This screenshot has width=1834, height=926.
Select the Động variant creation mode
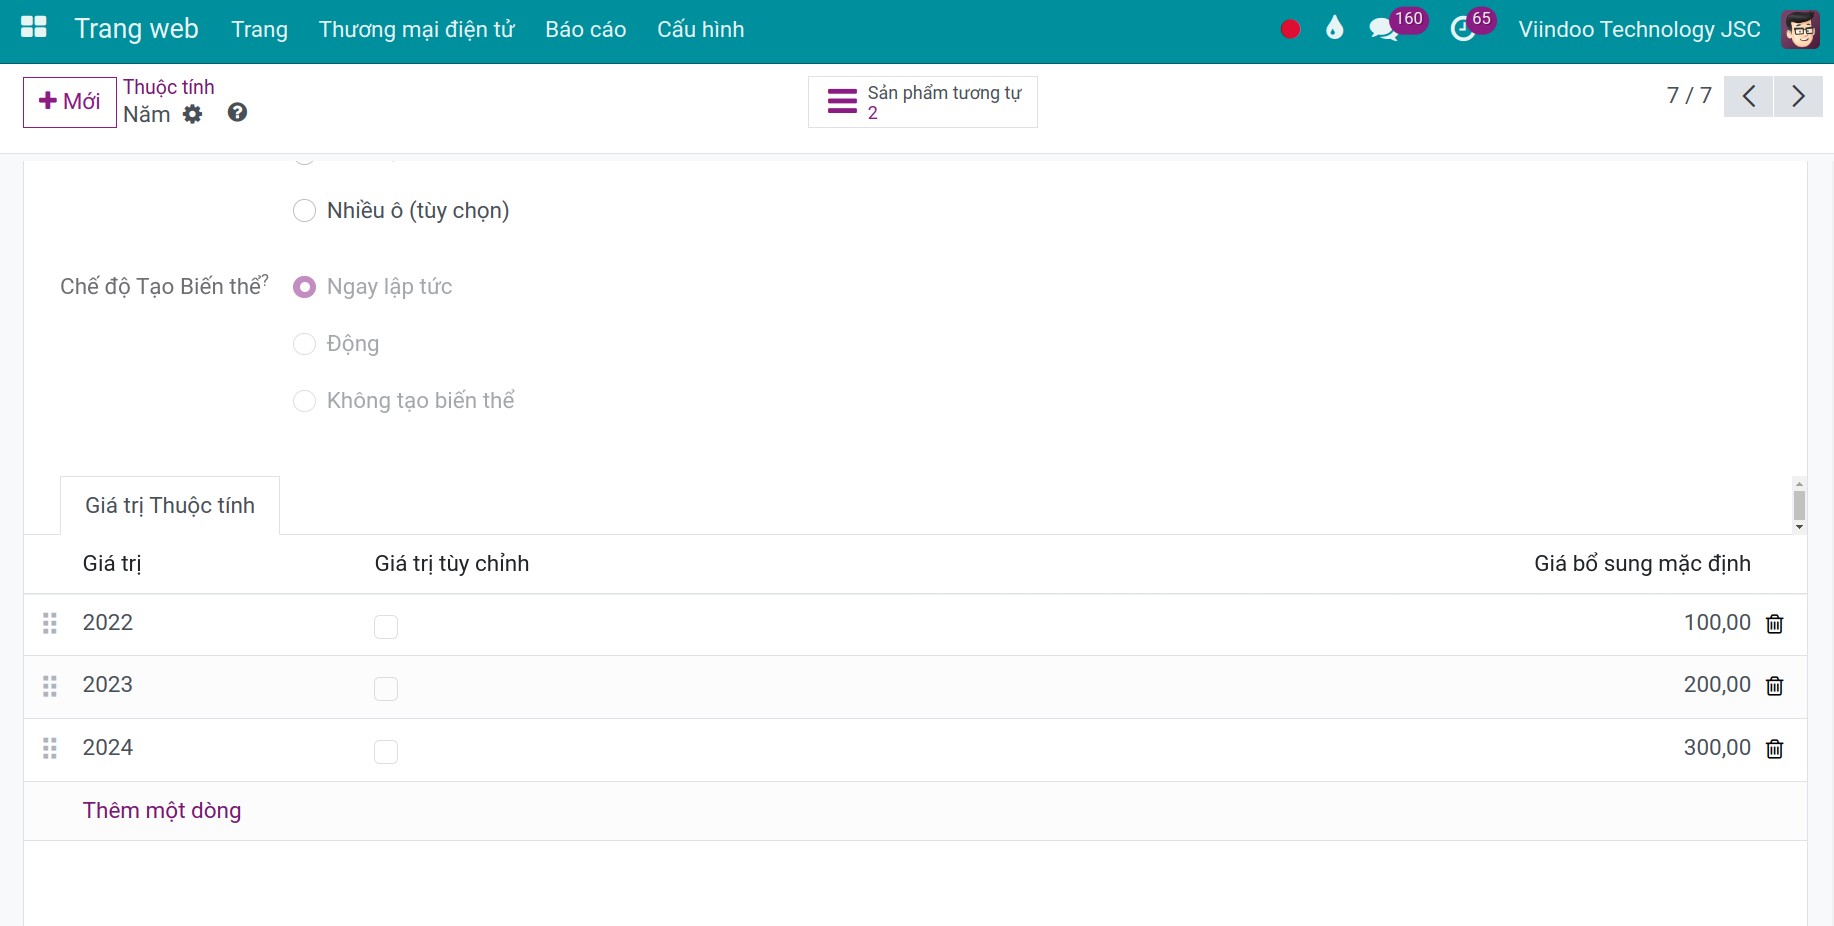(x=304, y=344)
